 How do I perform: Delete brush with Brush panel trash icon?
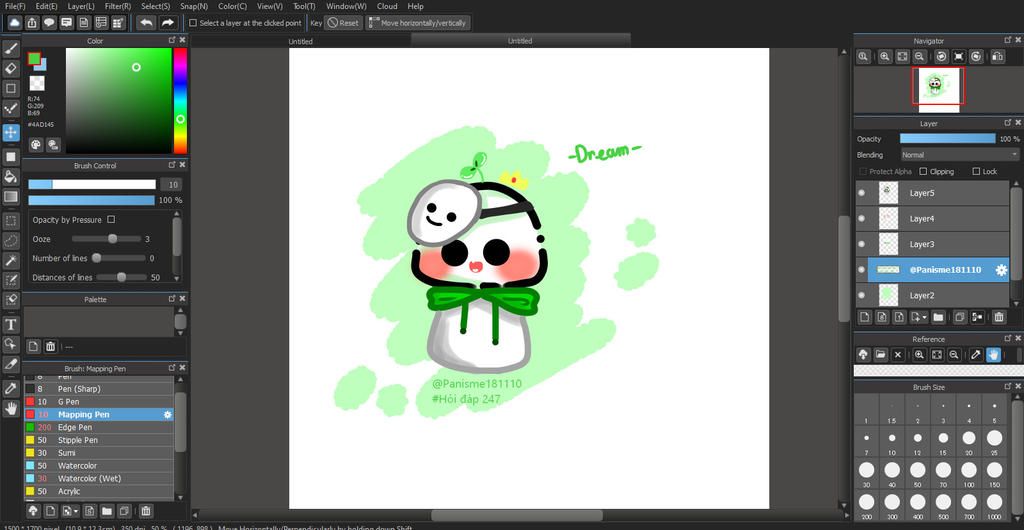(x=146, y=510)
